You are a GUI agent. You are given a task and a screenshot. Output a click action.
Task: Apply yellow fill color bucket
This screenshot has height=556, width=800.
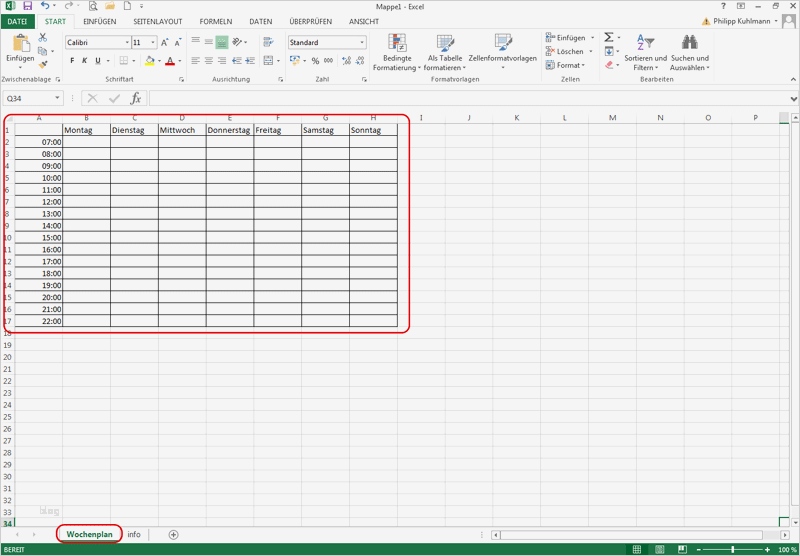pos(149,61)
